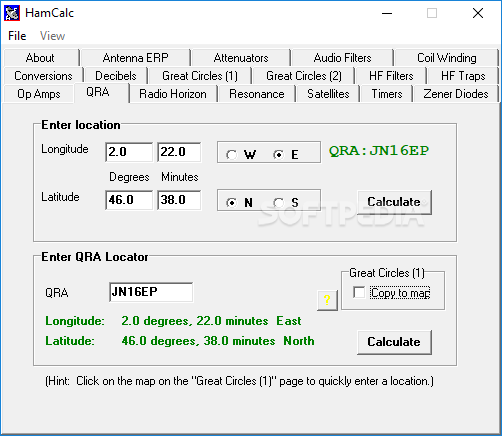Click Calculate in the Enter QRA Locator group
Viewport: 502px width, 436px height.
(394, 342)
